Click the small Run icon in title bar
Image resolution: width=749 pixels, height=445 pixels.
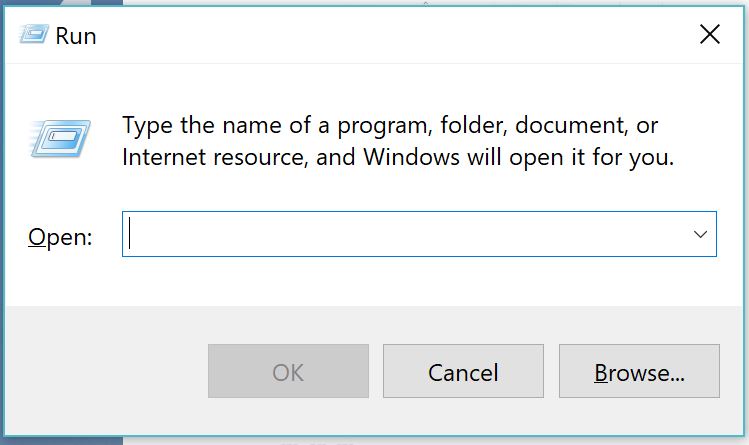click(33, 35)
